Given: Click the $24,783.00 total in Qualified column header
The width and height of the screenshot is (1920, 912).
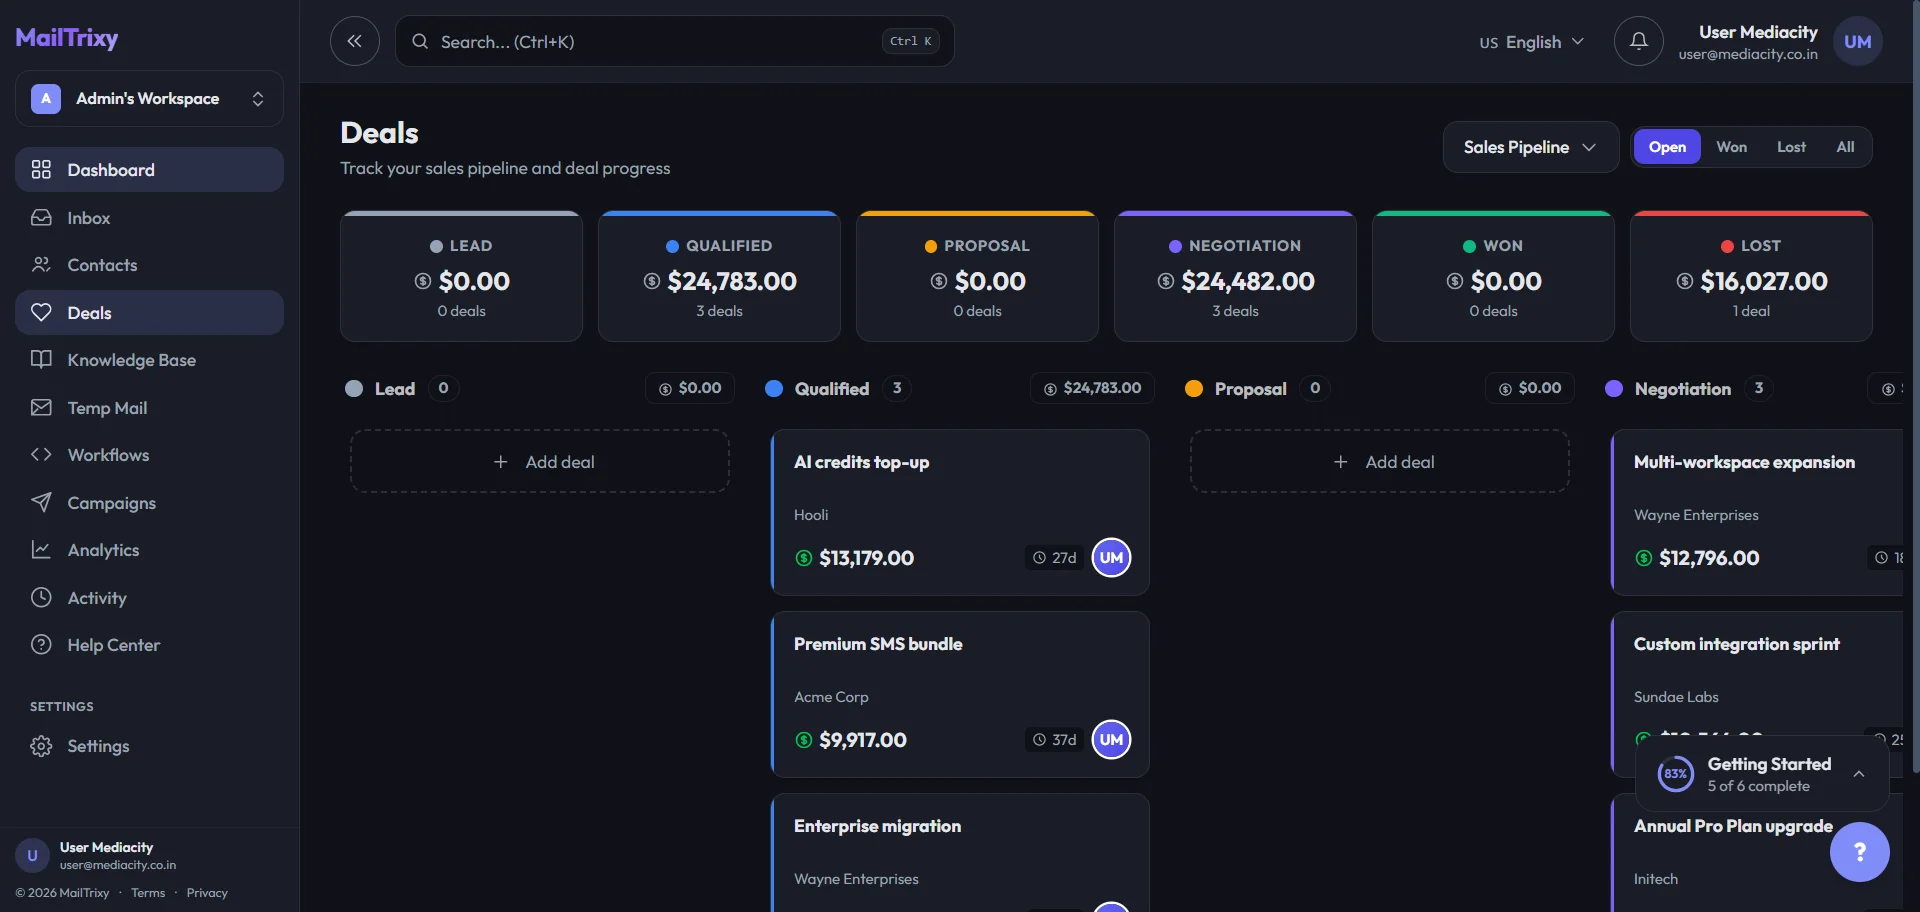Looking at the screenshot, I should point(1092,388).
